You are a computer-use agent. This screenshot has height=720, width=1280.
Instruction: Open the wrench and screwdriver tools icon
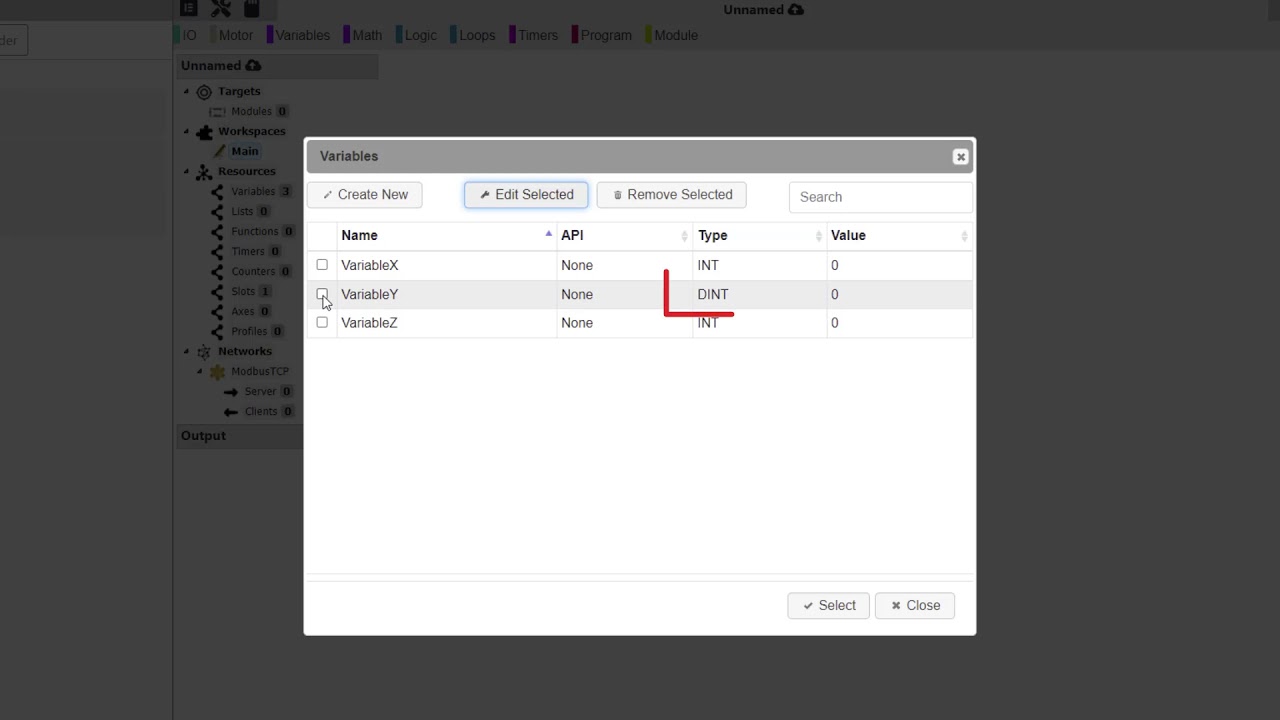click(221, 8)
